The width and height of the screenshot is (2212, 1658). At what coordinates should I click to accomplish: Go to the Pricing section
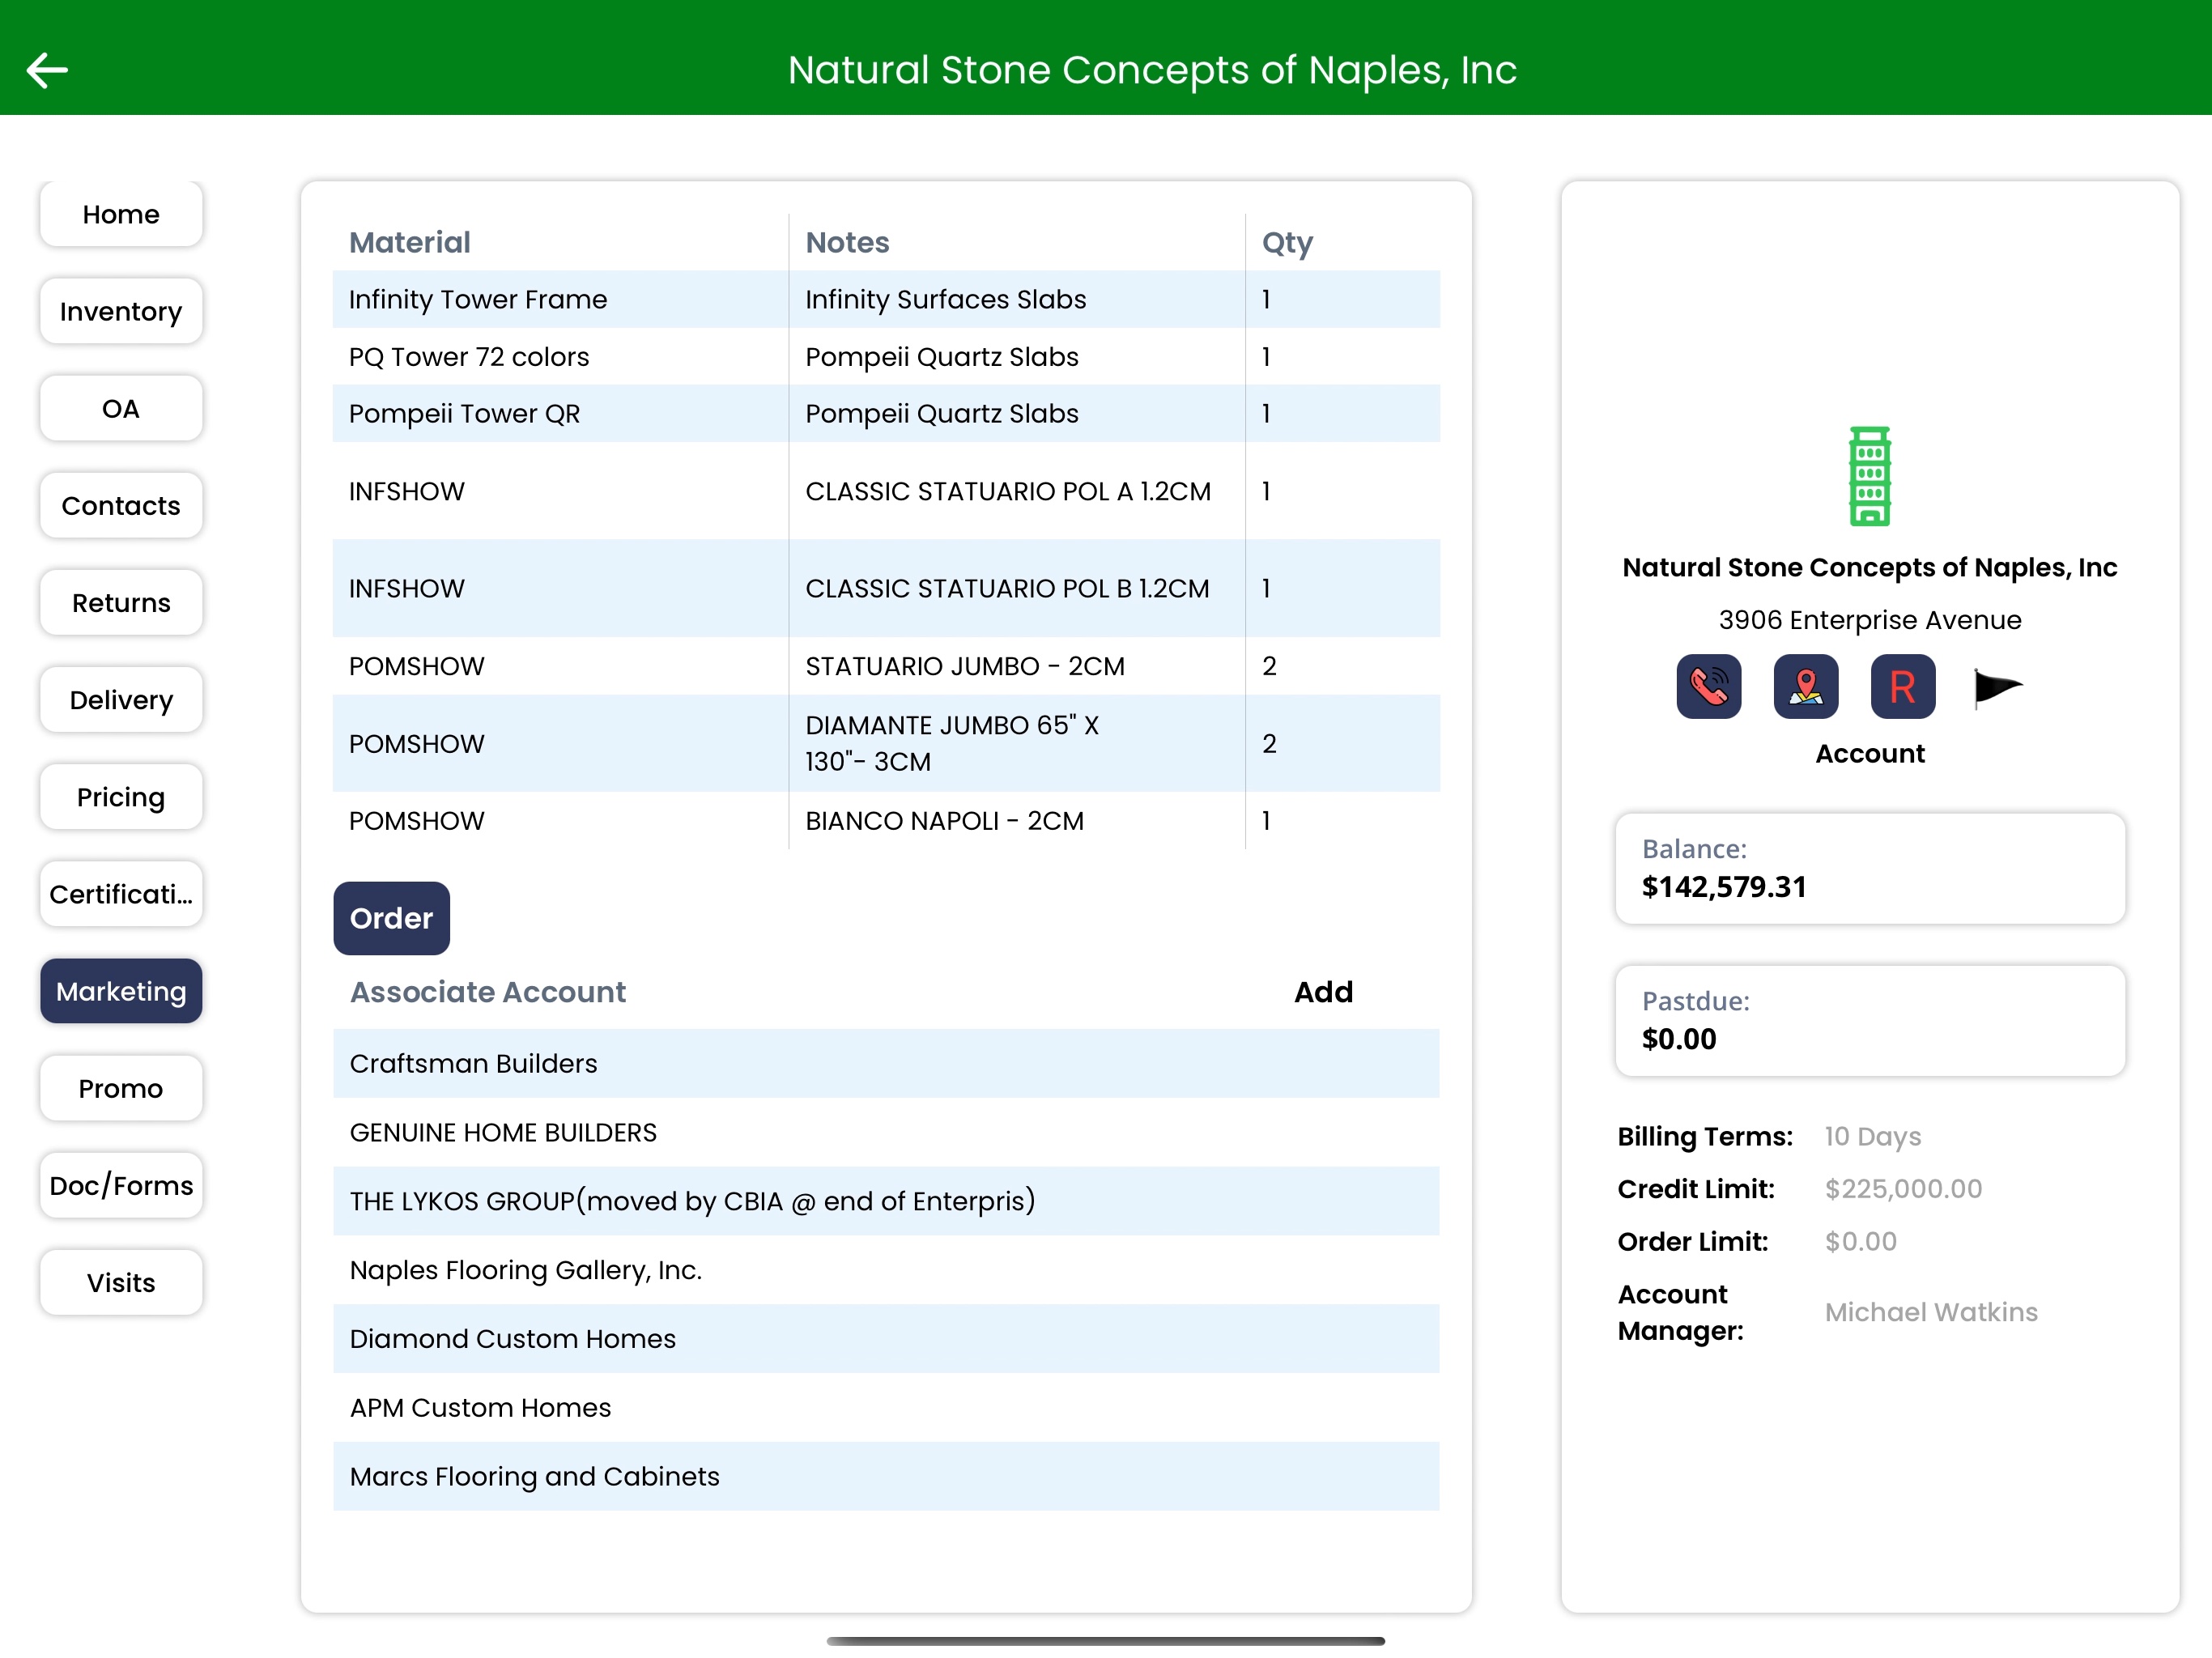(x=121, y=797)
